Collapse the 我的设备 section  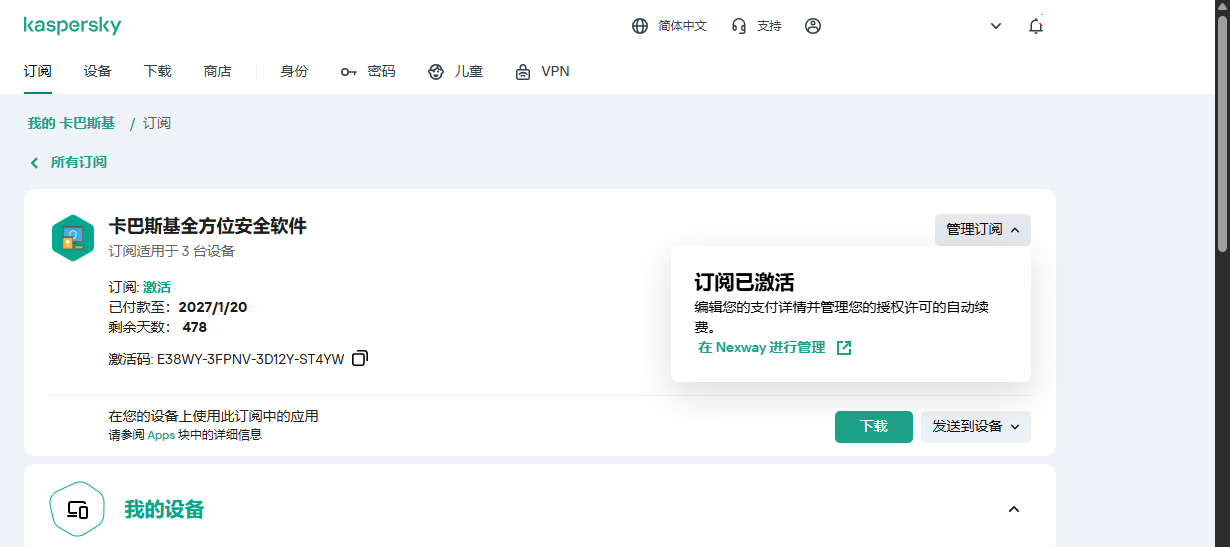tap(1013, 510)
